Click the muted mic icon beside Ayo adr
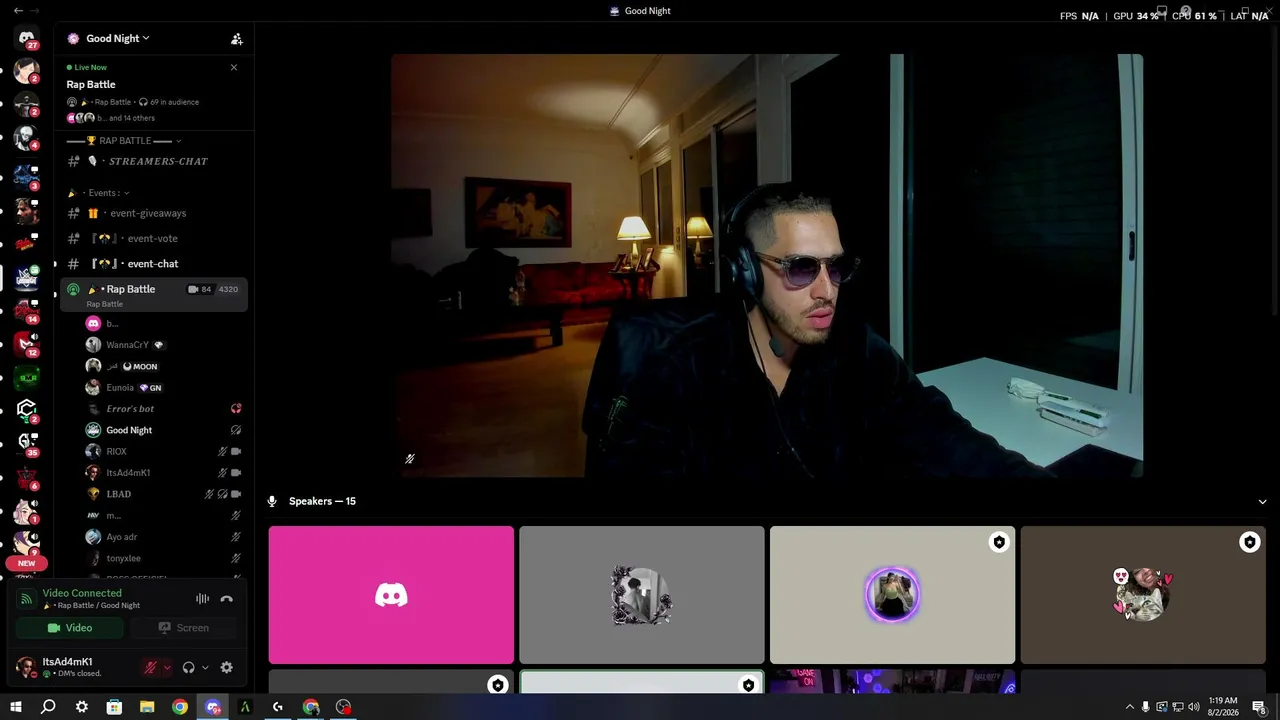 pos(236,537)
